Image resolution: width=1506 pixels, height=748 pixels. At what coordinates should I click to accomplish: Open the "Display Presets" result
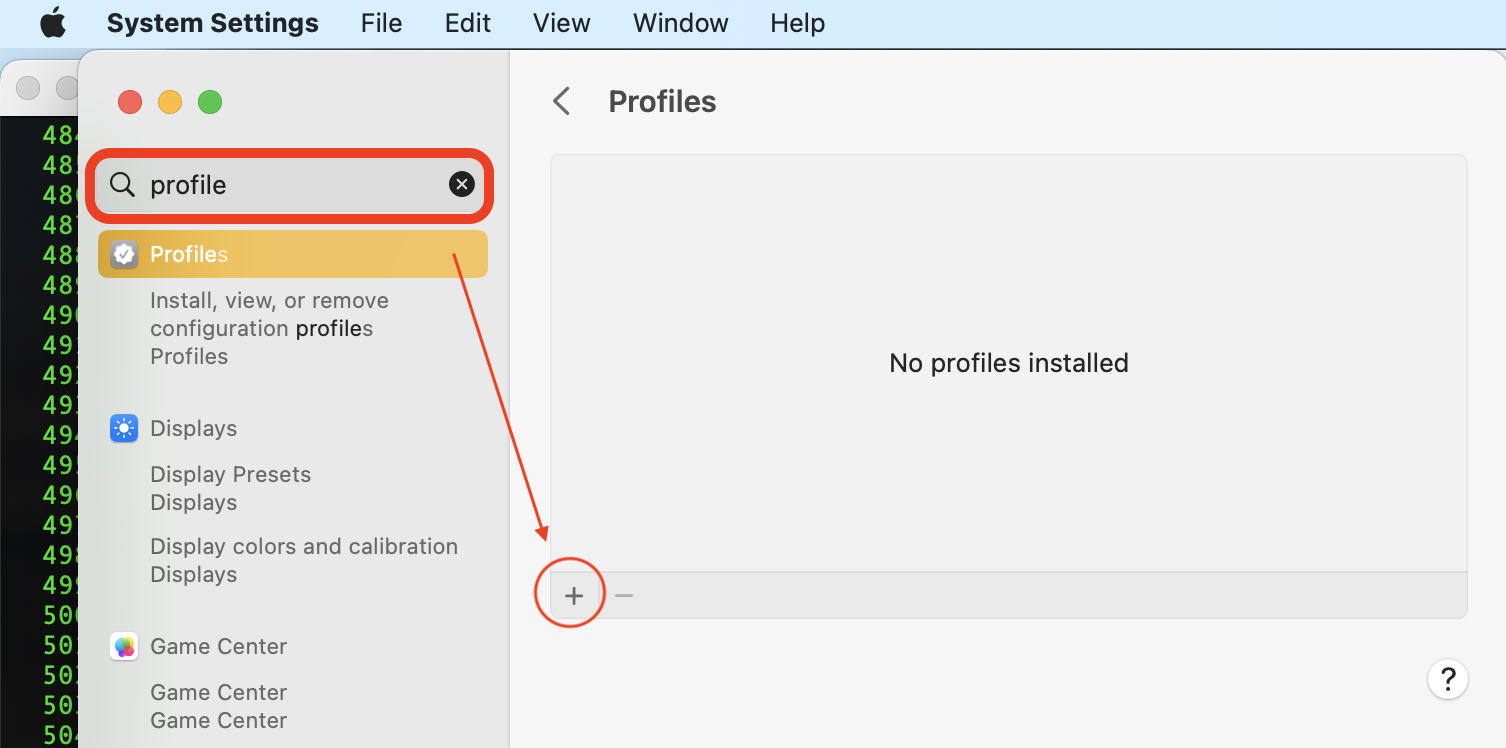point(231,474)
